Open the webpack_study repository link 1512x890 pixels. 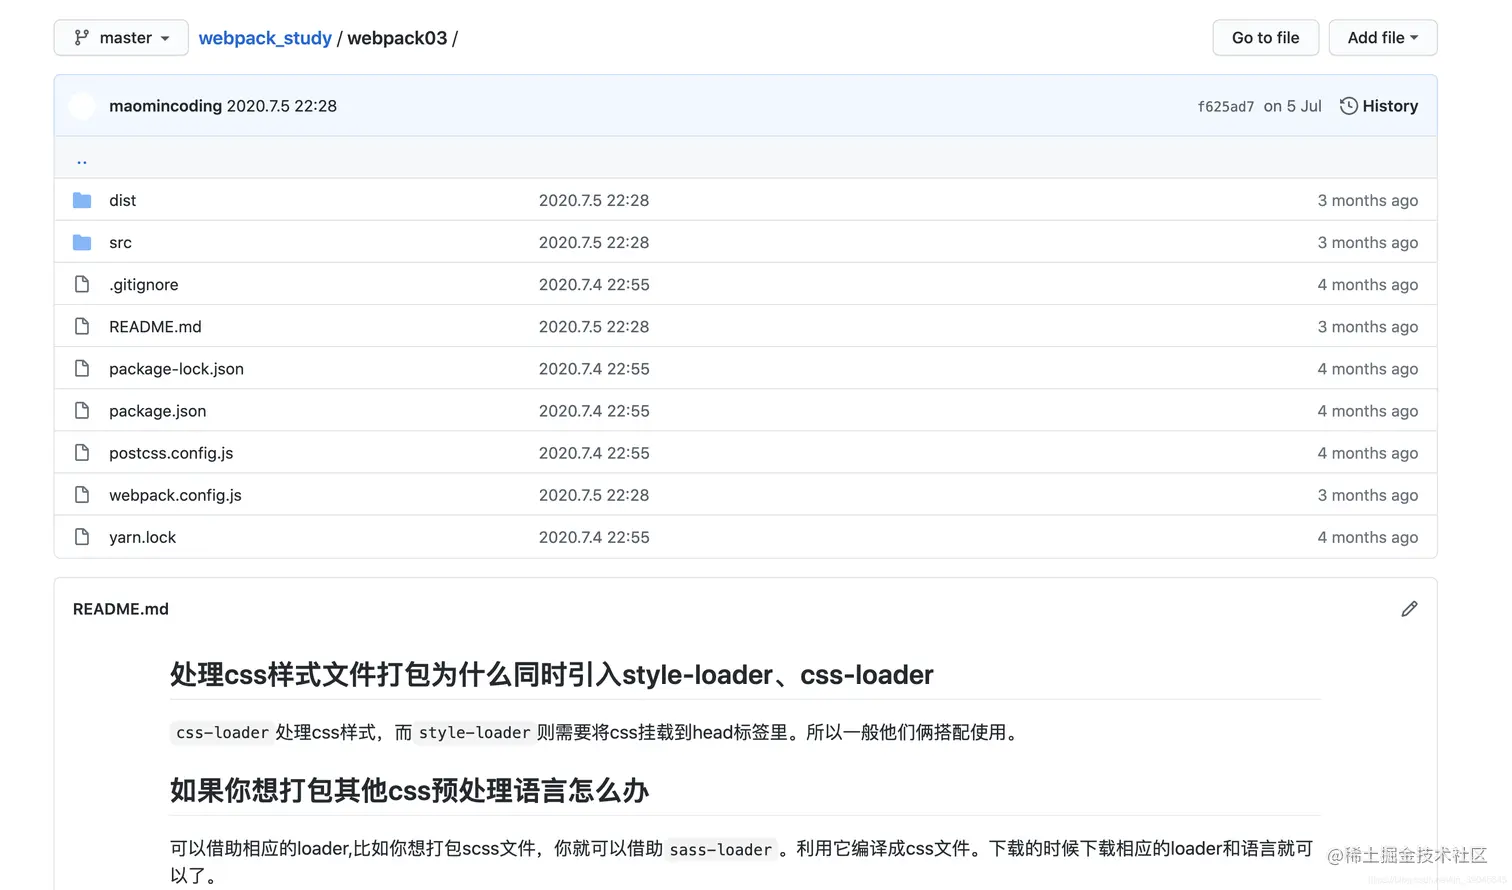[265, 38]
